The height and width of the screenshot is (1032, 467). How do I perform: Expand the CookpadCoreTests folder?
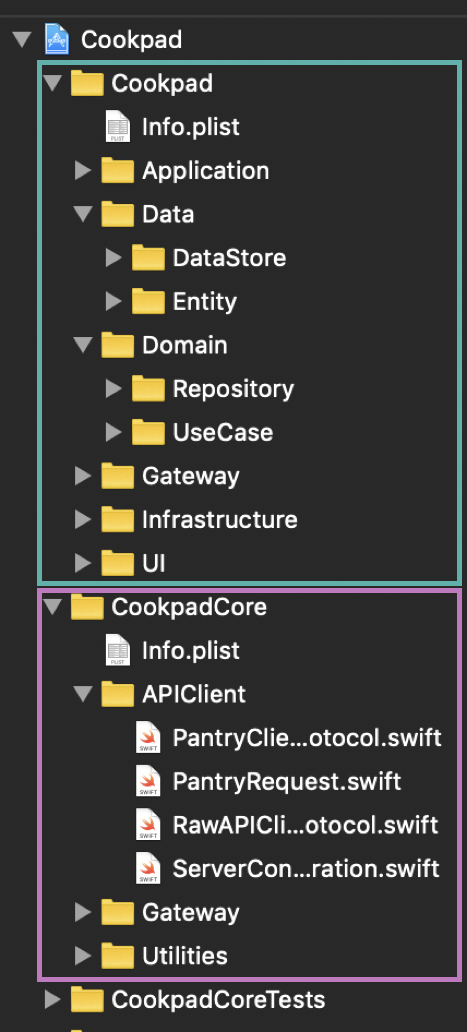click(53, 1000)
